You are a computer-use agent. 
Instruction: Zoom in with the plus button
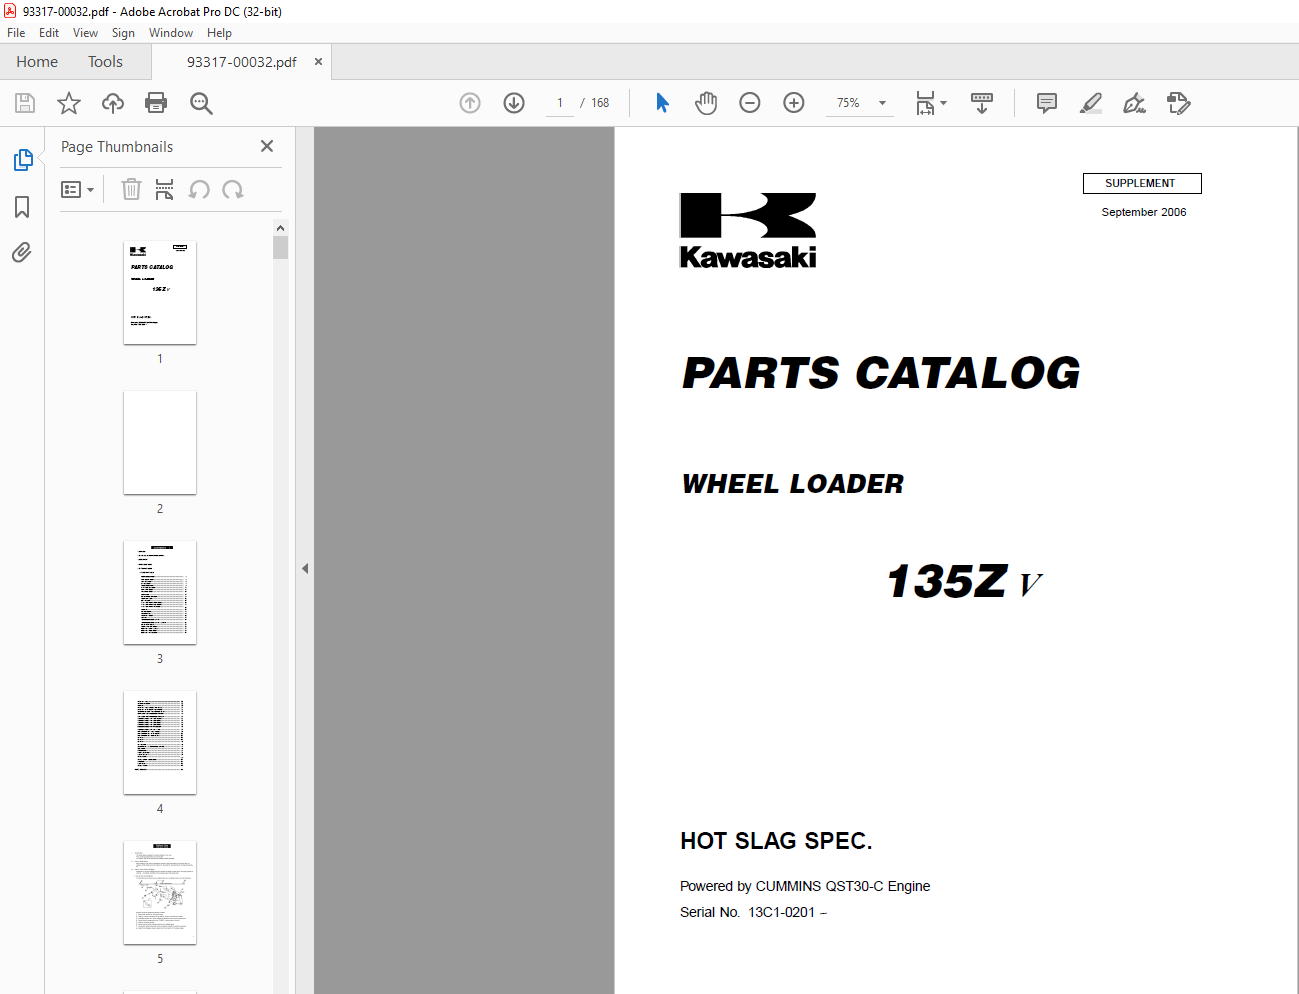794,103
